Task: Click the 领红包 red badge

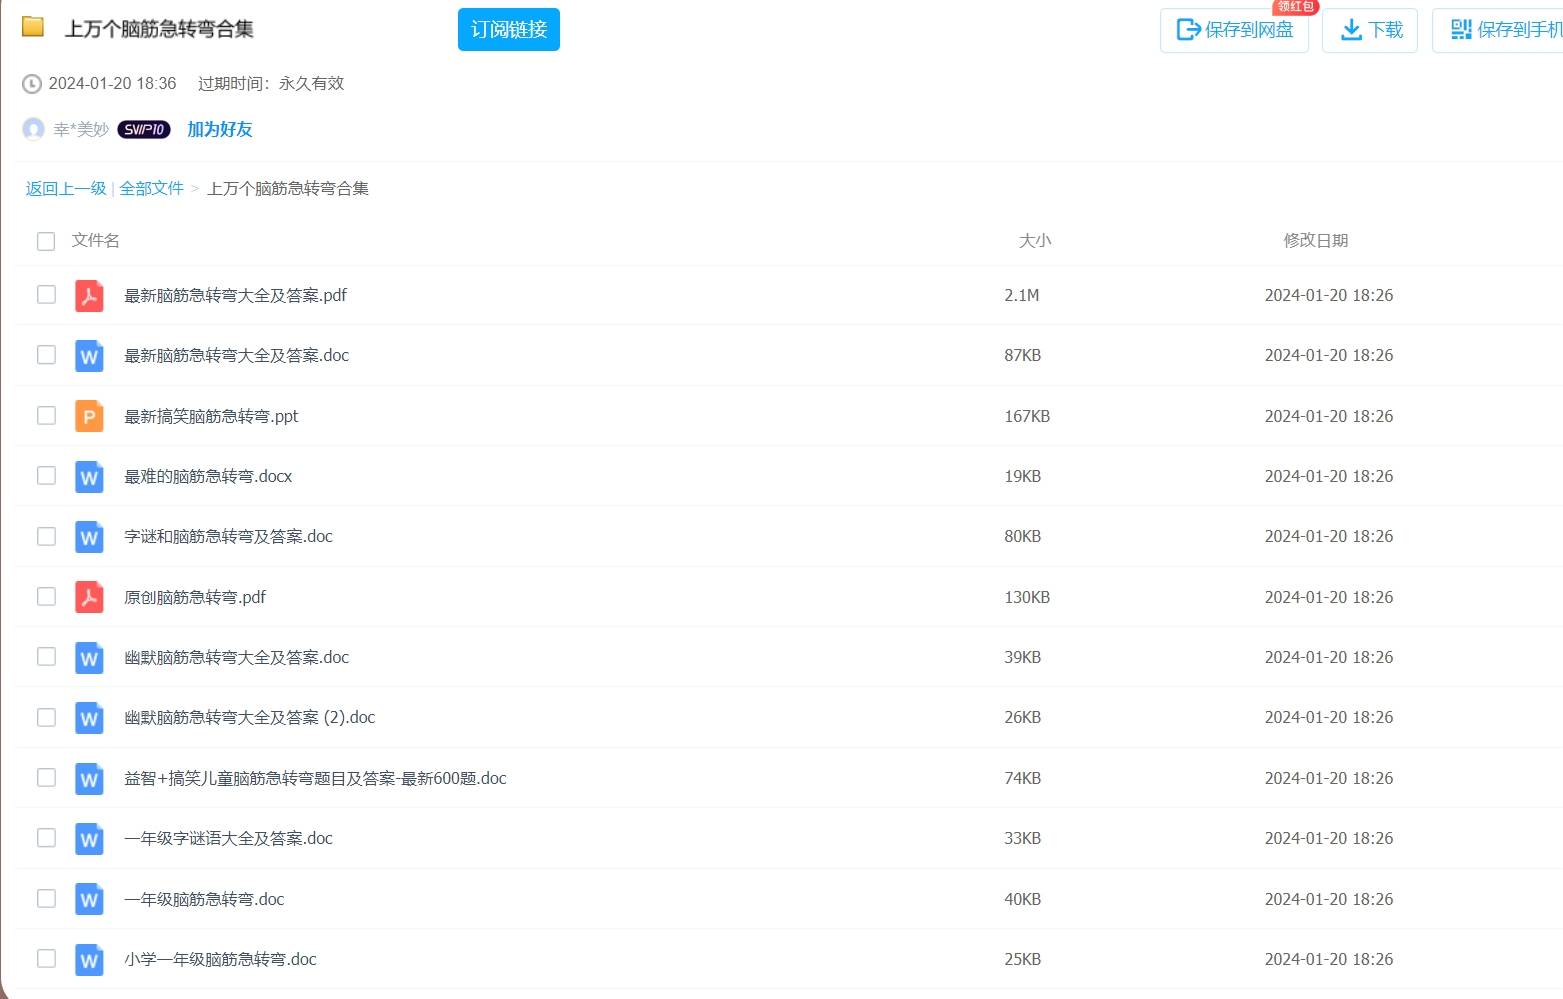Action: coord(1296,6)
